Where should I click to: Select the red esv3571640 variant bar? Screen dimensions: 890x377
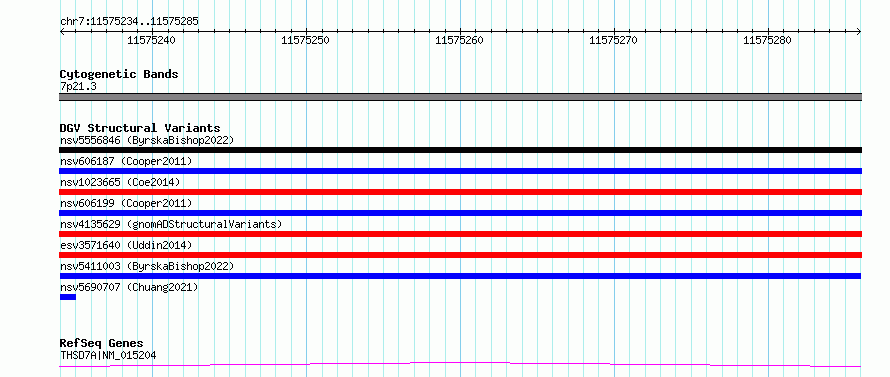pyautogui.click(x=460, y=255)
